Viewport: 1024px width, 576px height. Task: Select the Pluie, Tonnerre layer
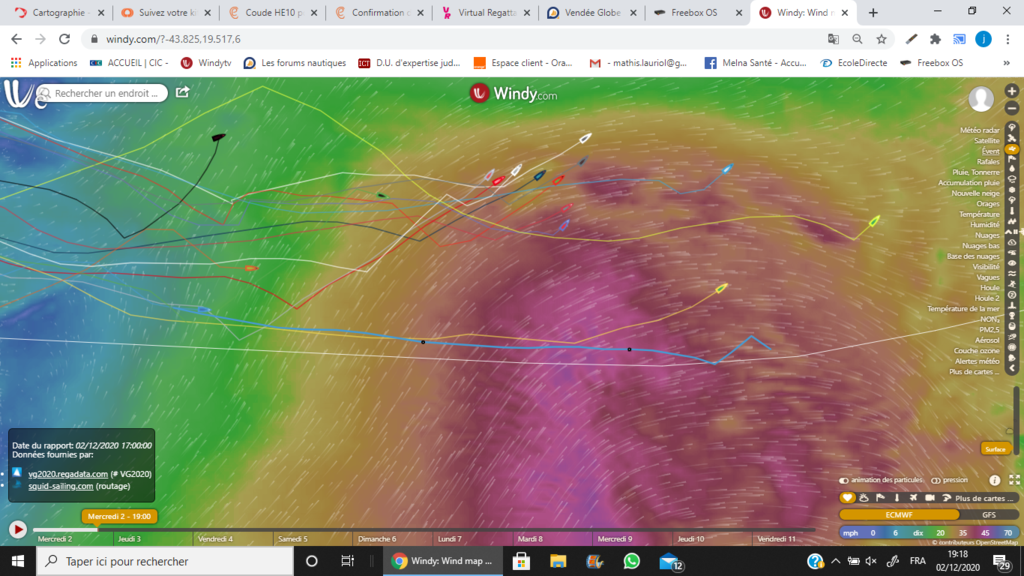[976, 172]
